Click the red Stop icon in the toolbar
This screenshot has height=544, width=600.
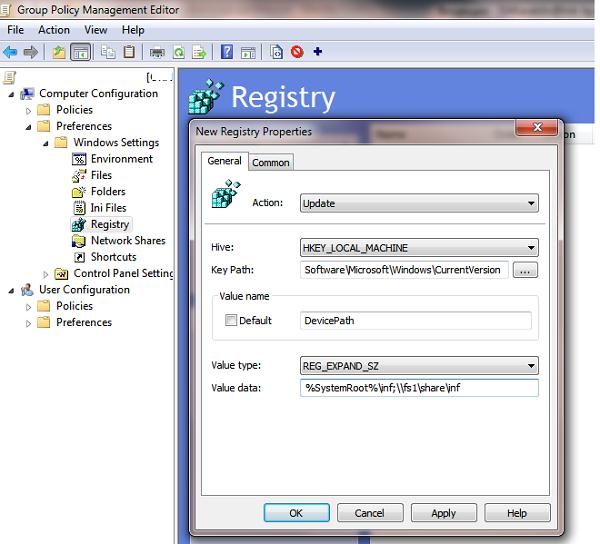pos(297,52)
